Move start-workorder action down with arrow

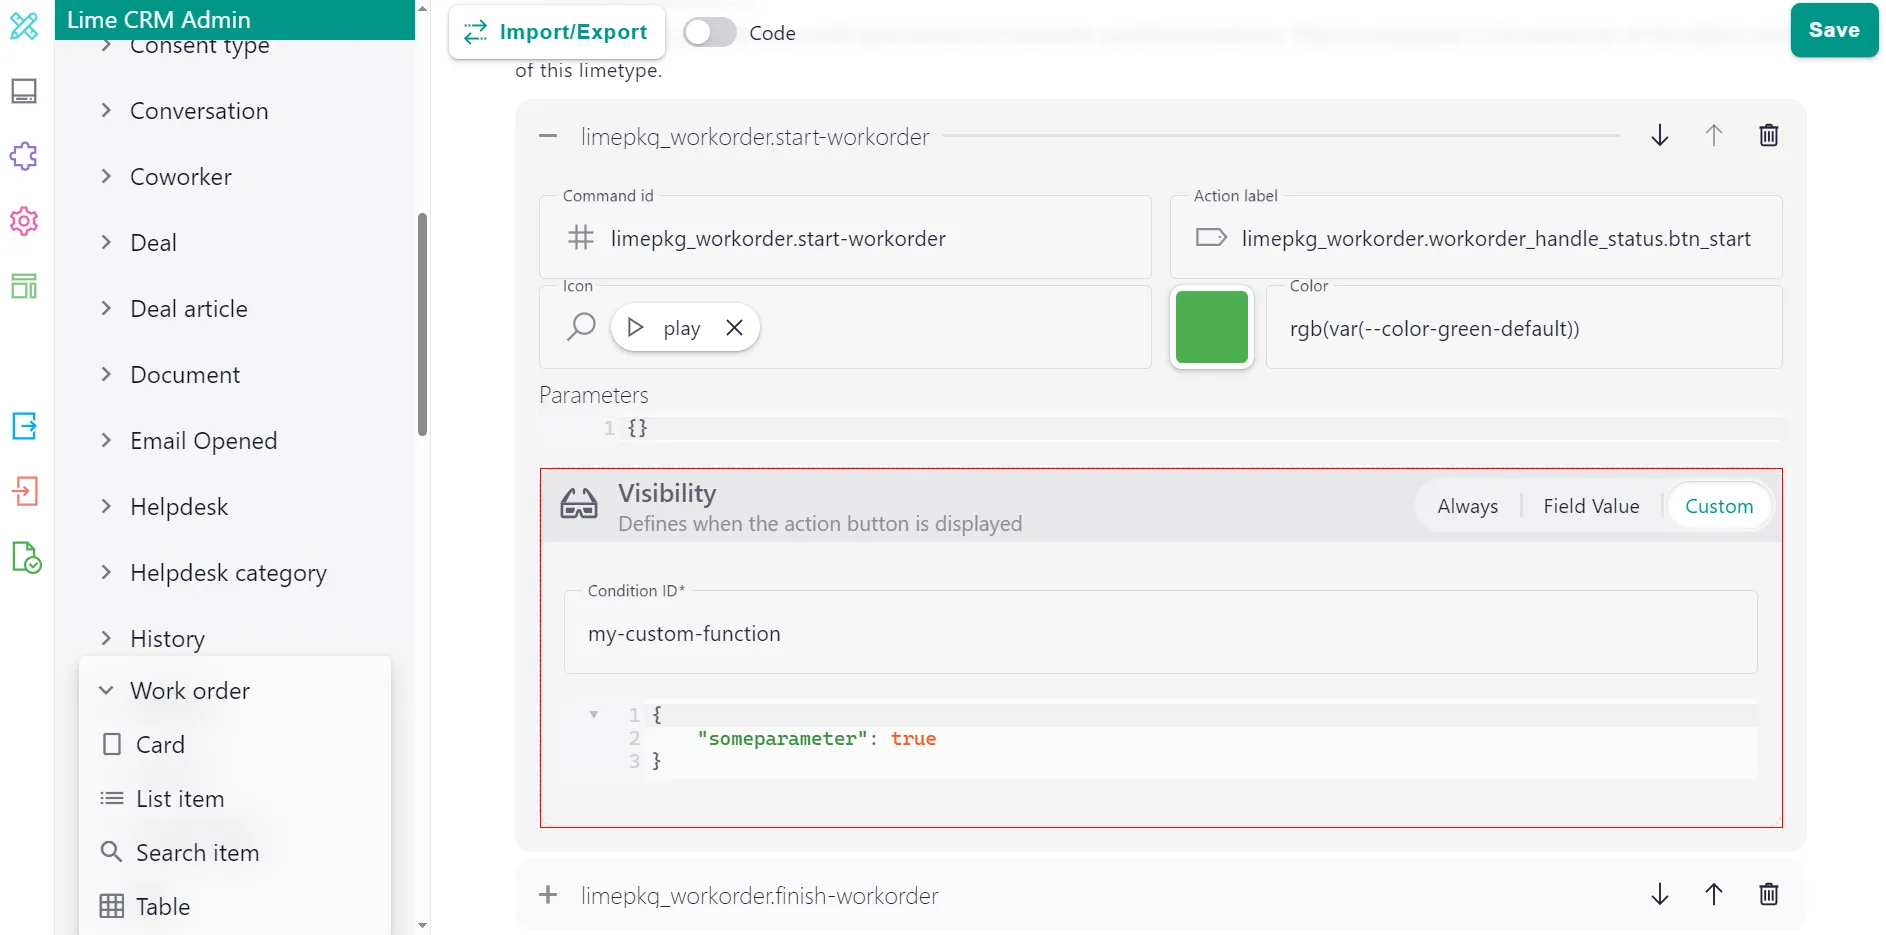click(1660, 136)
